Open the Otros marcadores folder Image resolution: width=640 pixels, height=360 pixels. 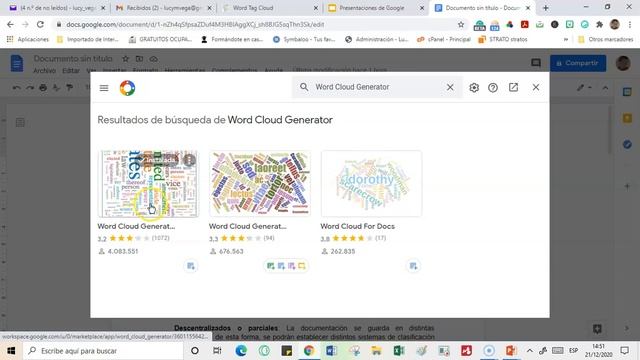pos(606,39)
